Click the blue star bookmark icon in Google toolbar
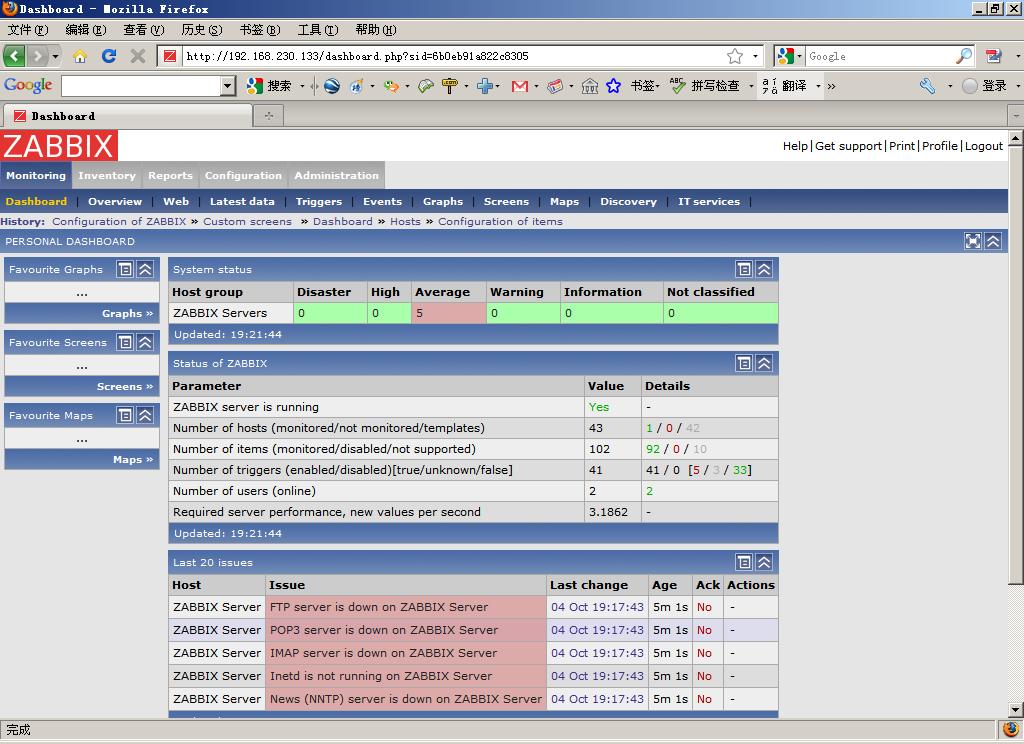This screenshot has height=744, width=1024. coord(613,86)
